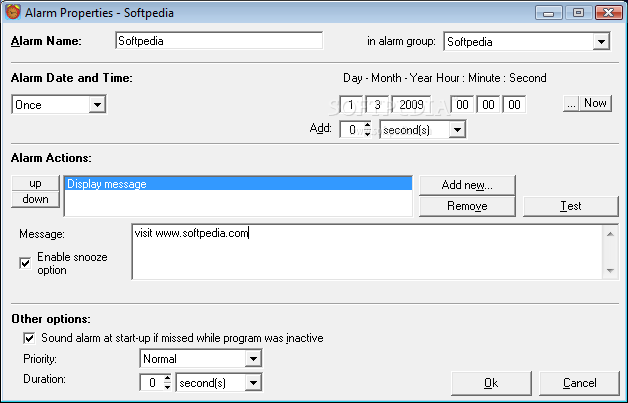Remove the selected alarm action
Screen dimensions: 628x403
(x=467, y=206)
